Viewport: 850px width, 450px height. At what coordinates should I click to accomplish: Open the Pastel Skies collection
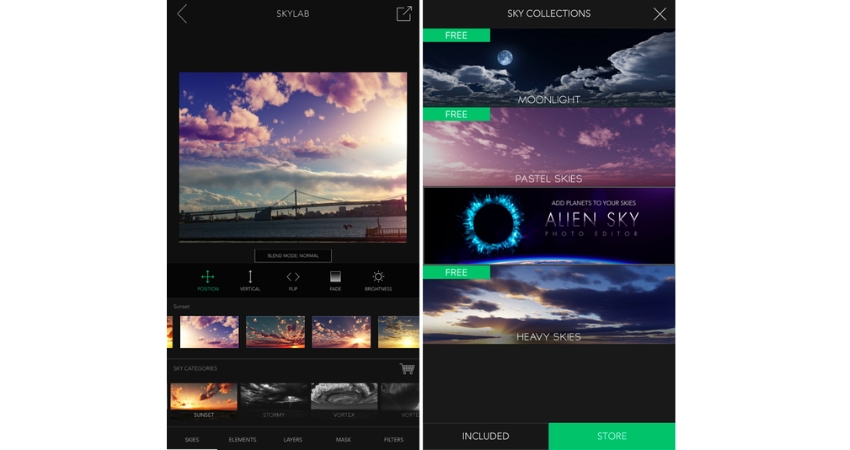point(548,148)
